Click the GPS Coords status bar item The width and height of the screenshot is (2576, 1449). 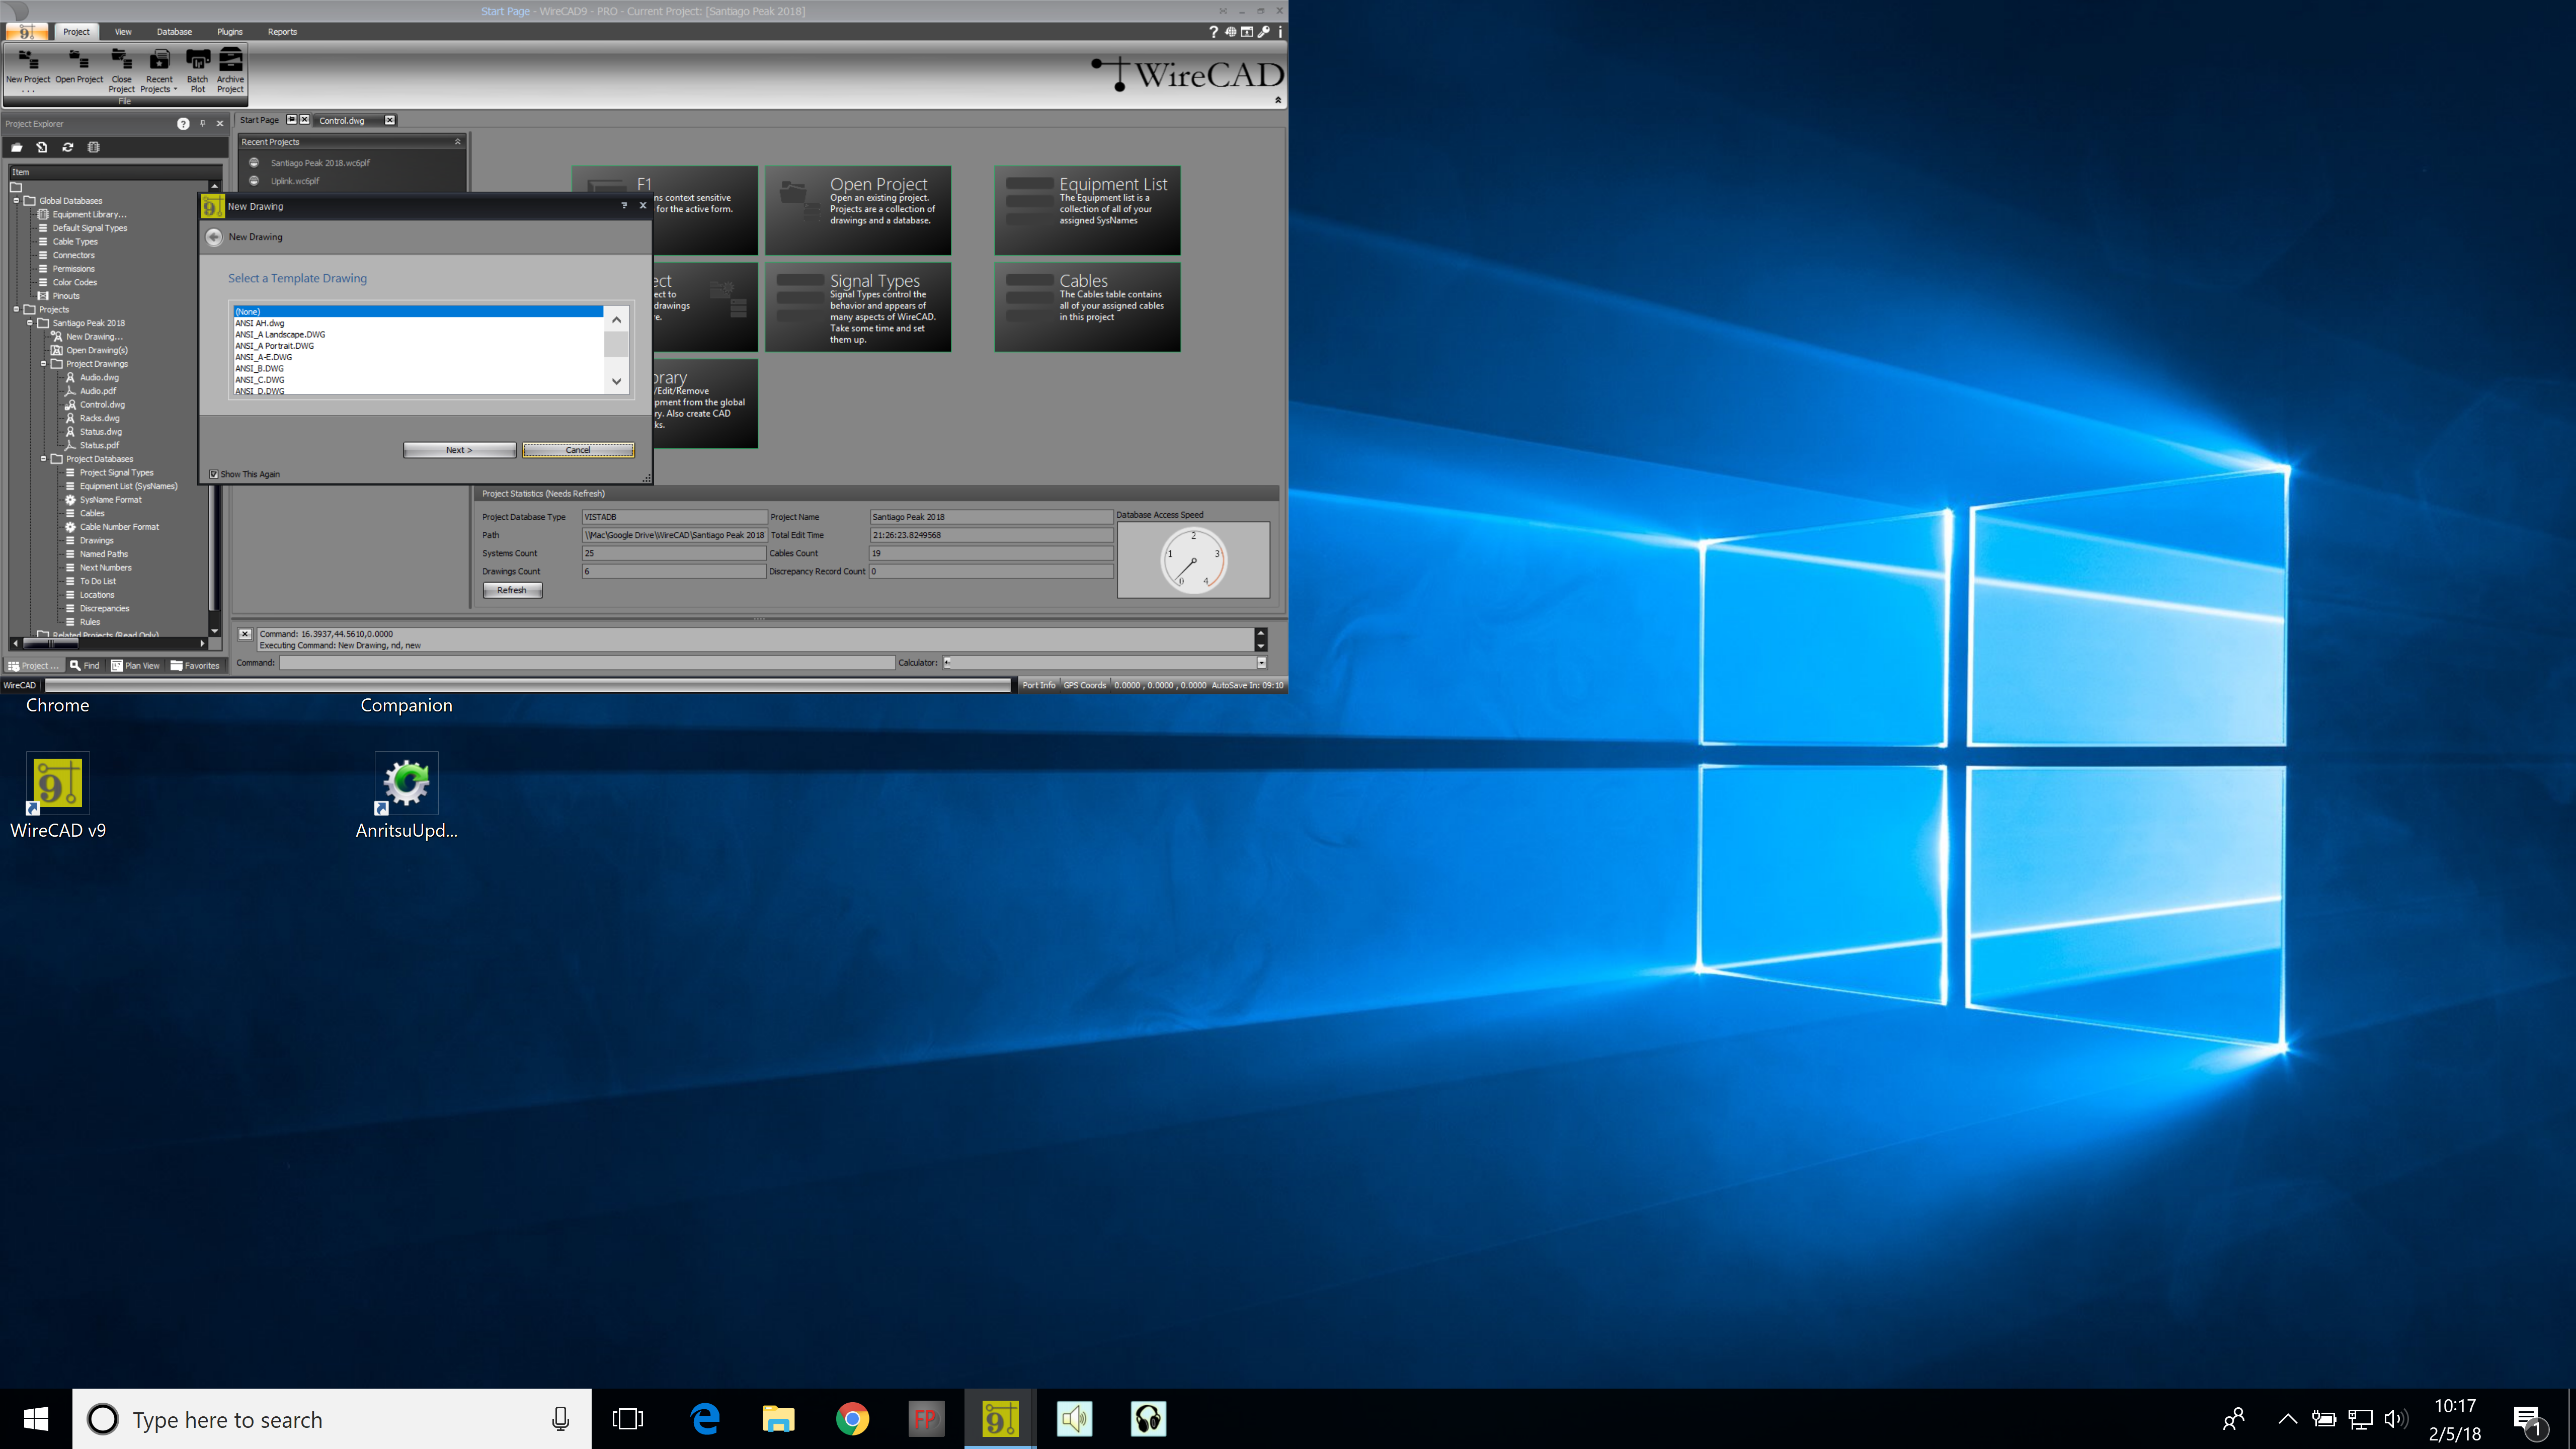(1085, 685)
